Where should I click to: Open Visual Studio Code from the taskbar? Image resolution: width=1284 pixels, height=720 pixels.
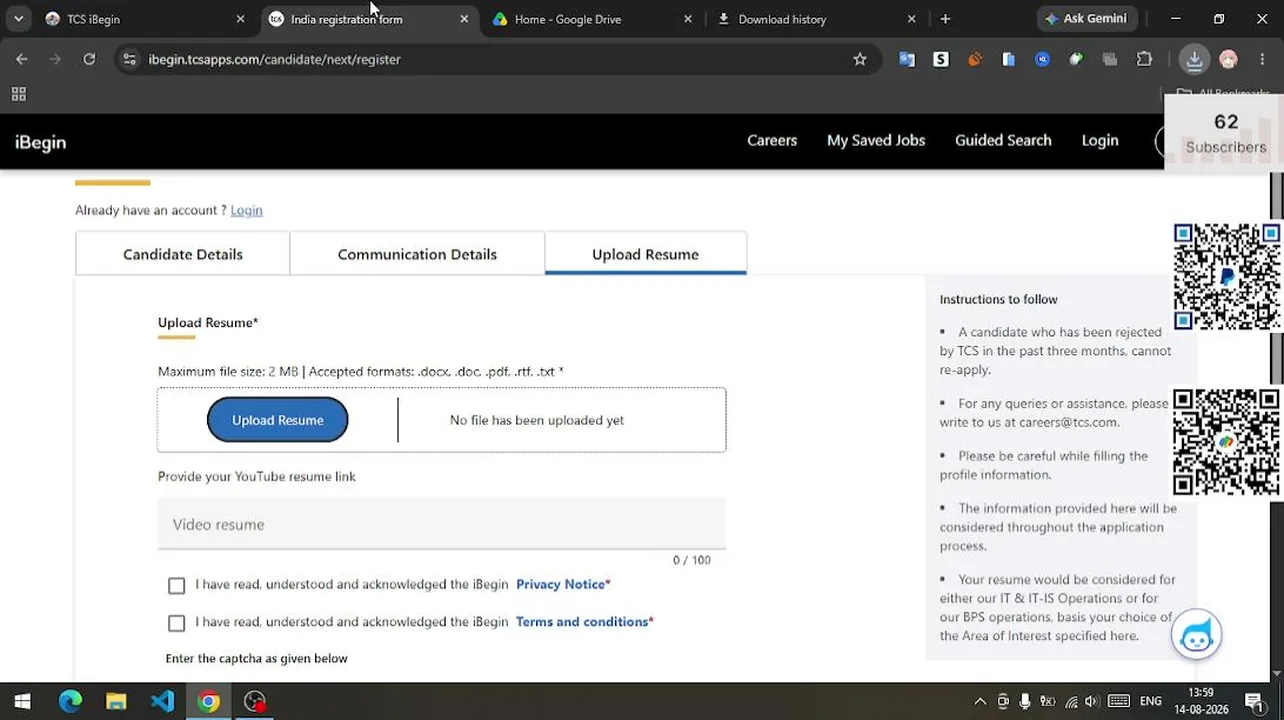point(162,701)
